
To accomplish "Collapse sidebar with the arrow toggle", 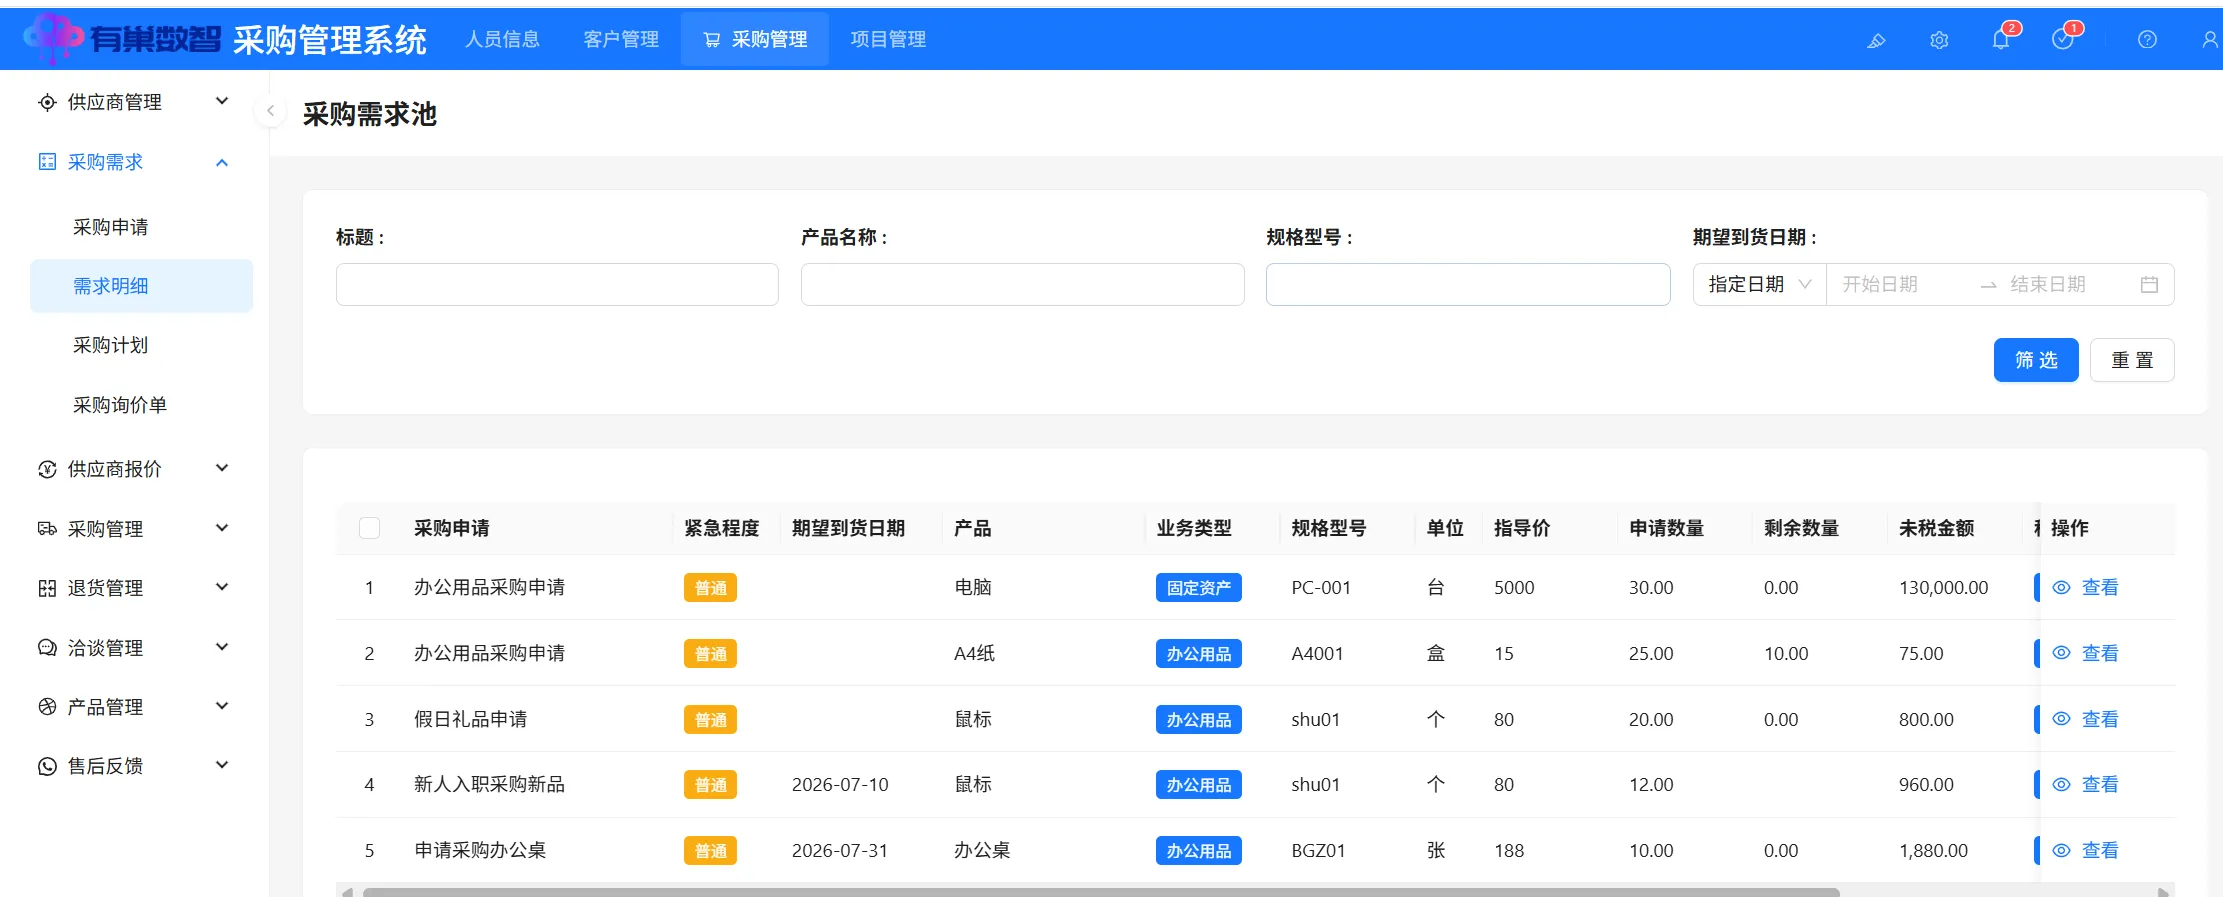I will pos(270,111).
